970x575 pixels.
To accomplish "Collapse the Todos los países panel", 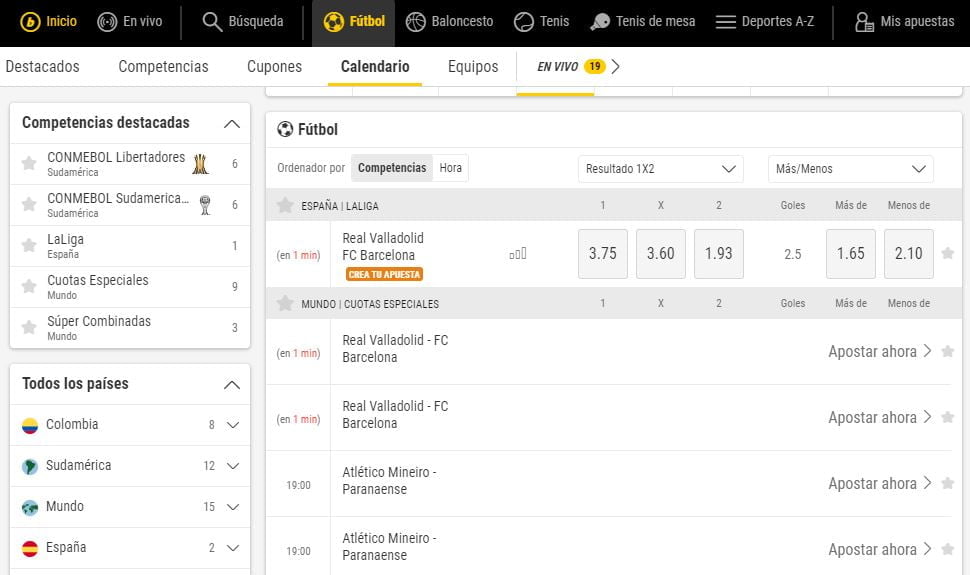I will (x=231, y=385).
